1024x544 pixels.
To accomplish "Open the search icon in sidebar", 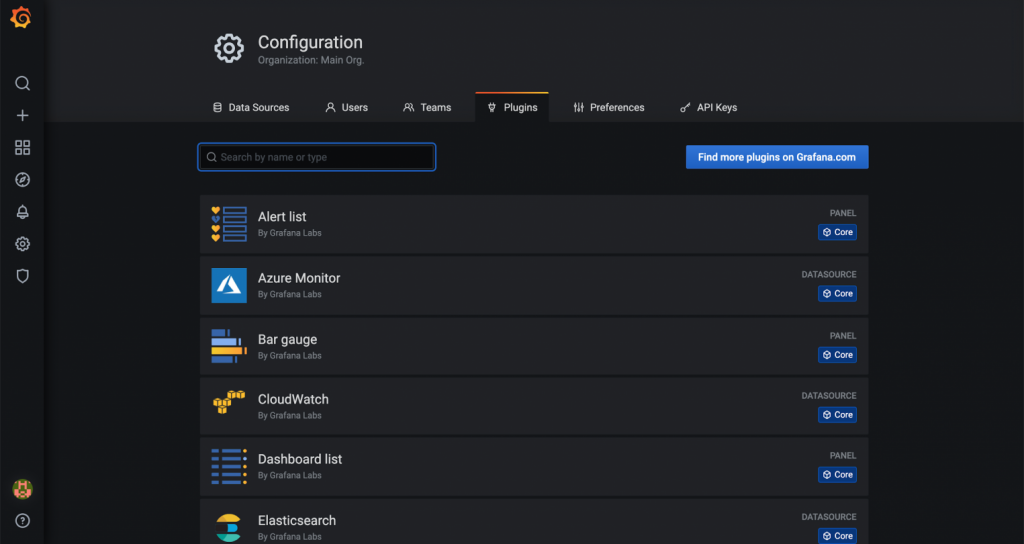I will [x=22, y=83].
